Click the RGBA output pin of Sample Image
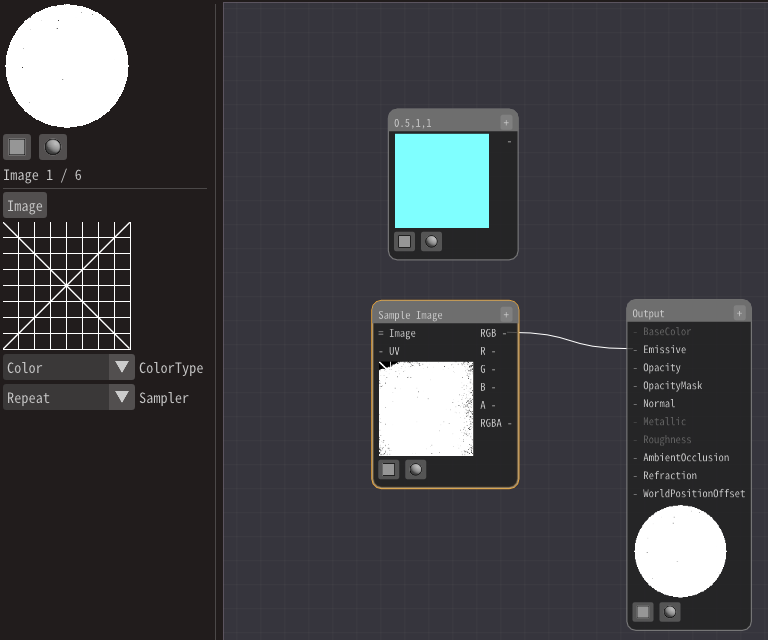The width and height of the screenshot is (768, 640). point(510,423)
